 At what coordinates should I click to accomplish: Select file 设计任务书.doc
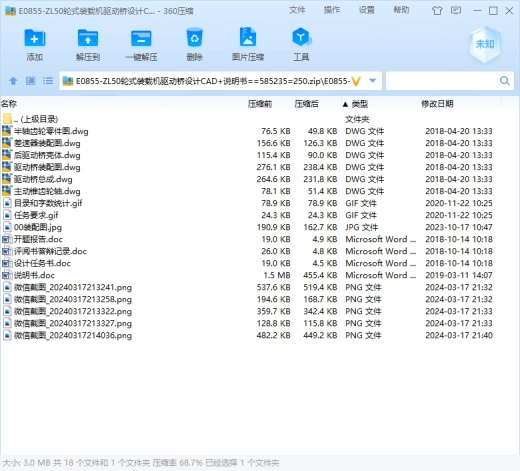click(x=42, y=263)
